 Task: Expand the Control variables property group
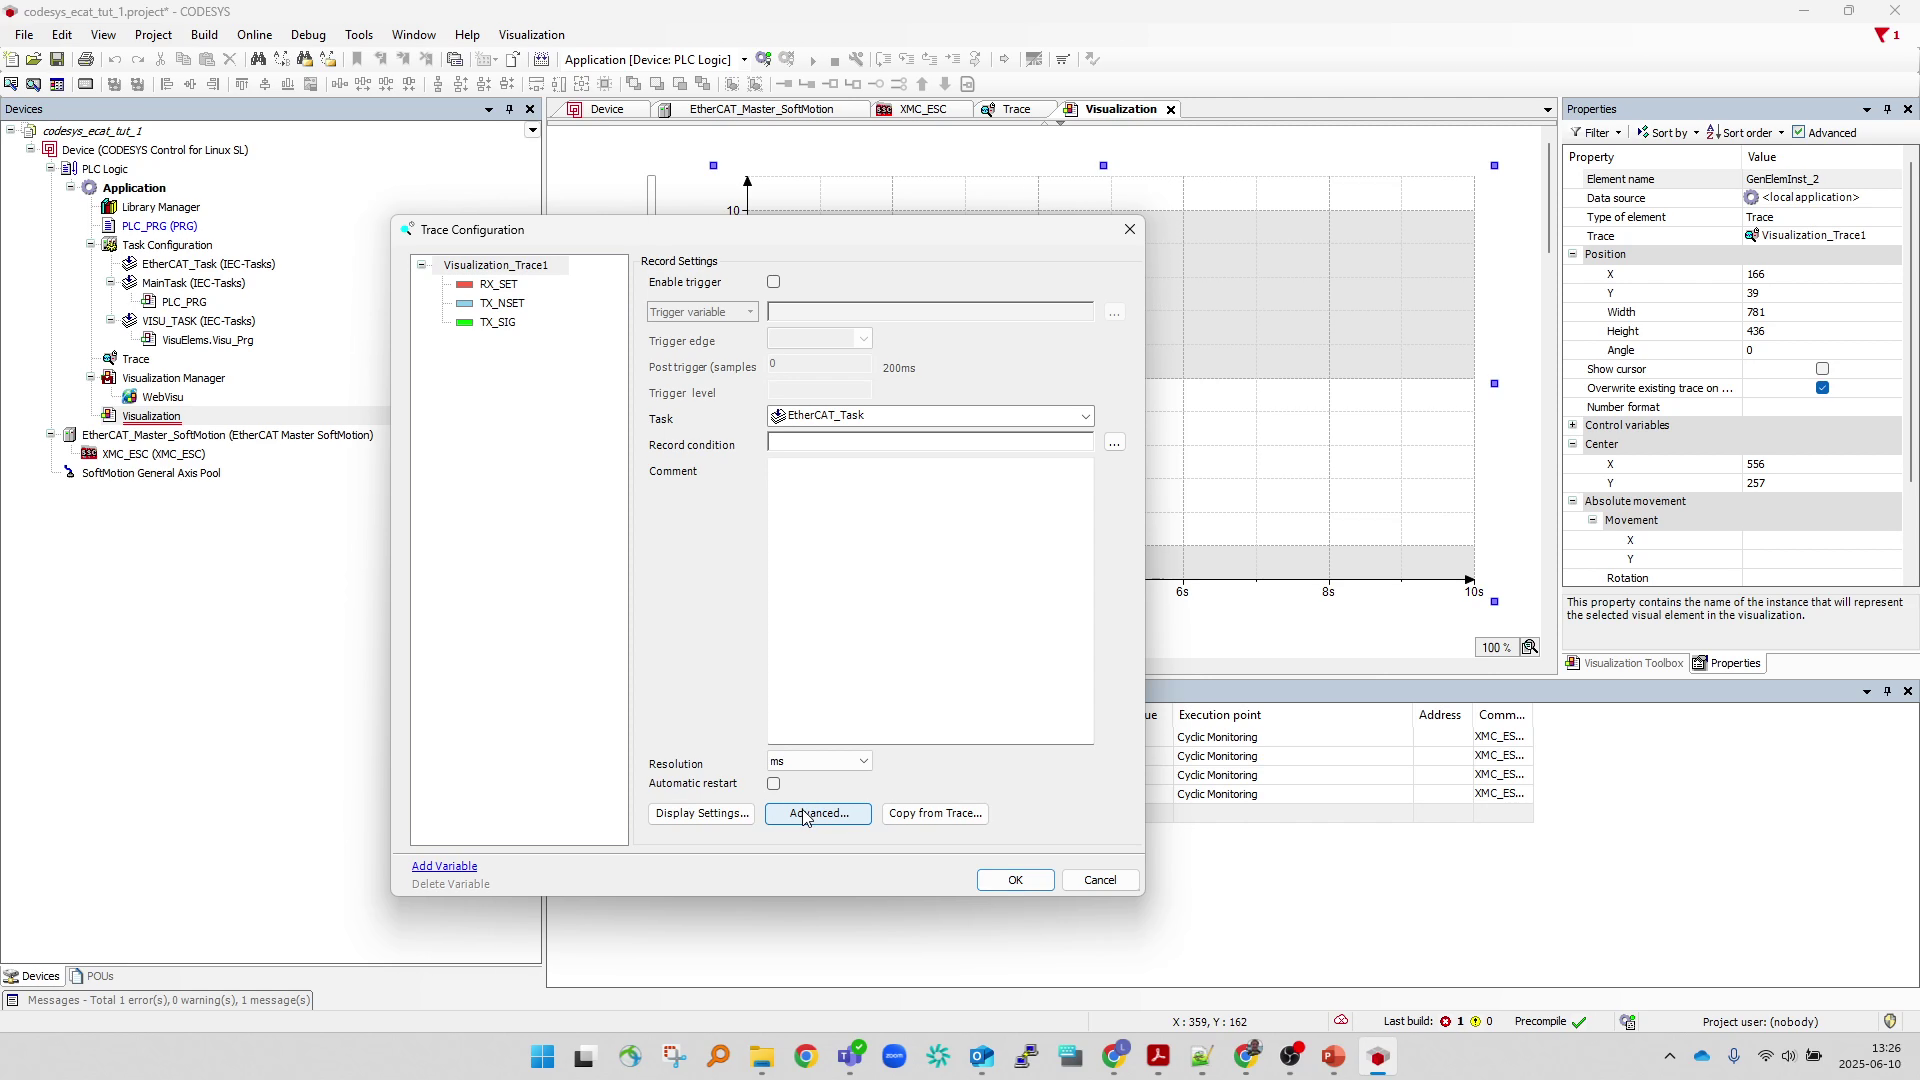[1573, 425]
